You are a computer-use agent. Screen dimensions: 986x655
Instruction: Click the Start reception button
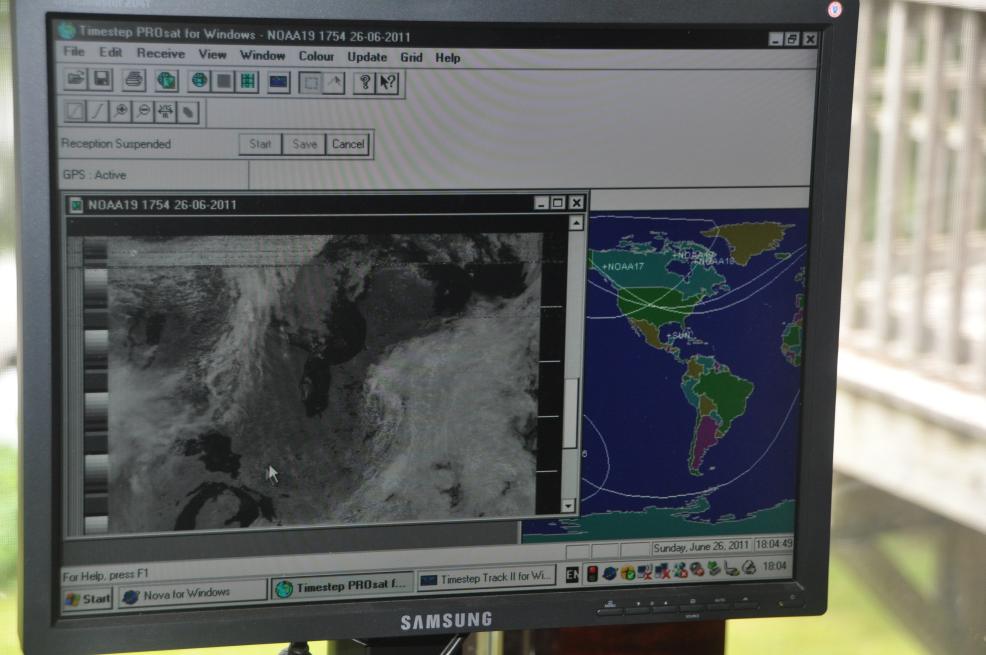[260, 144]
